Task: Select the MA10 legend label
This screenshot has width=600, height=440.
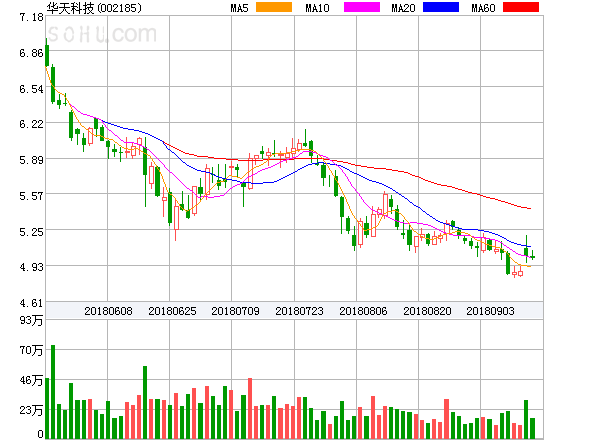Action: pos(318,8)
